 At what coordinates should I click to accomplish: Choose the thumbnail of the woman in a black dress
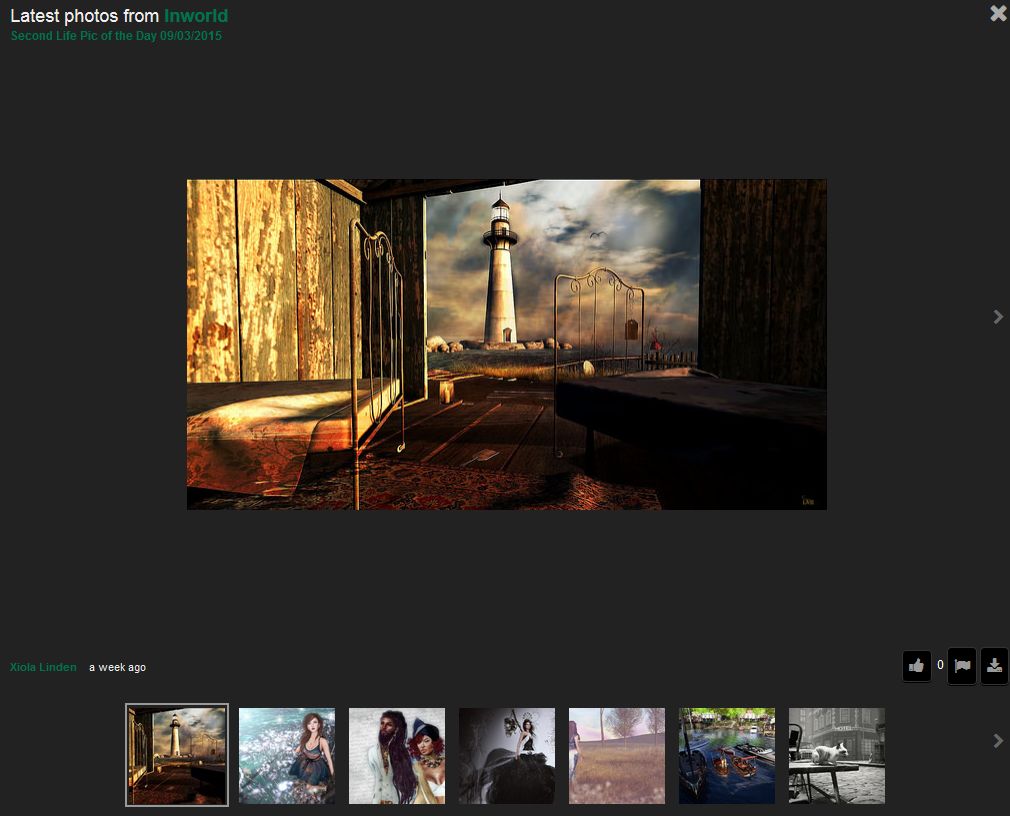(507, 755)
